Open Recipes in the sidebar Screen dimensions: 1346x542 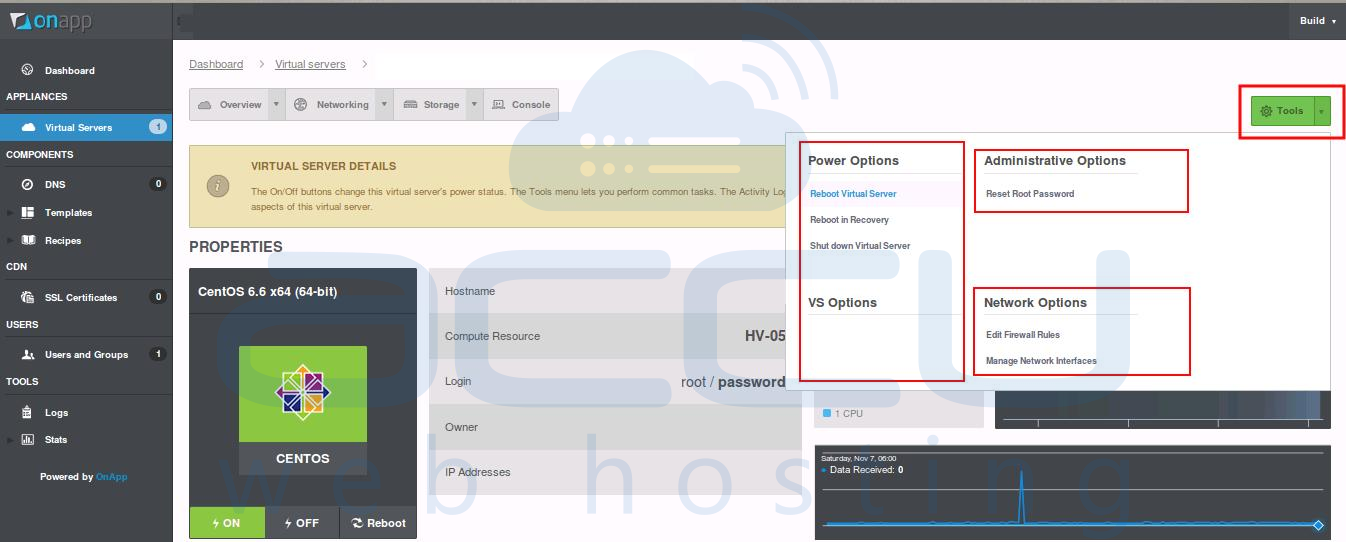coord(63,241)
